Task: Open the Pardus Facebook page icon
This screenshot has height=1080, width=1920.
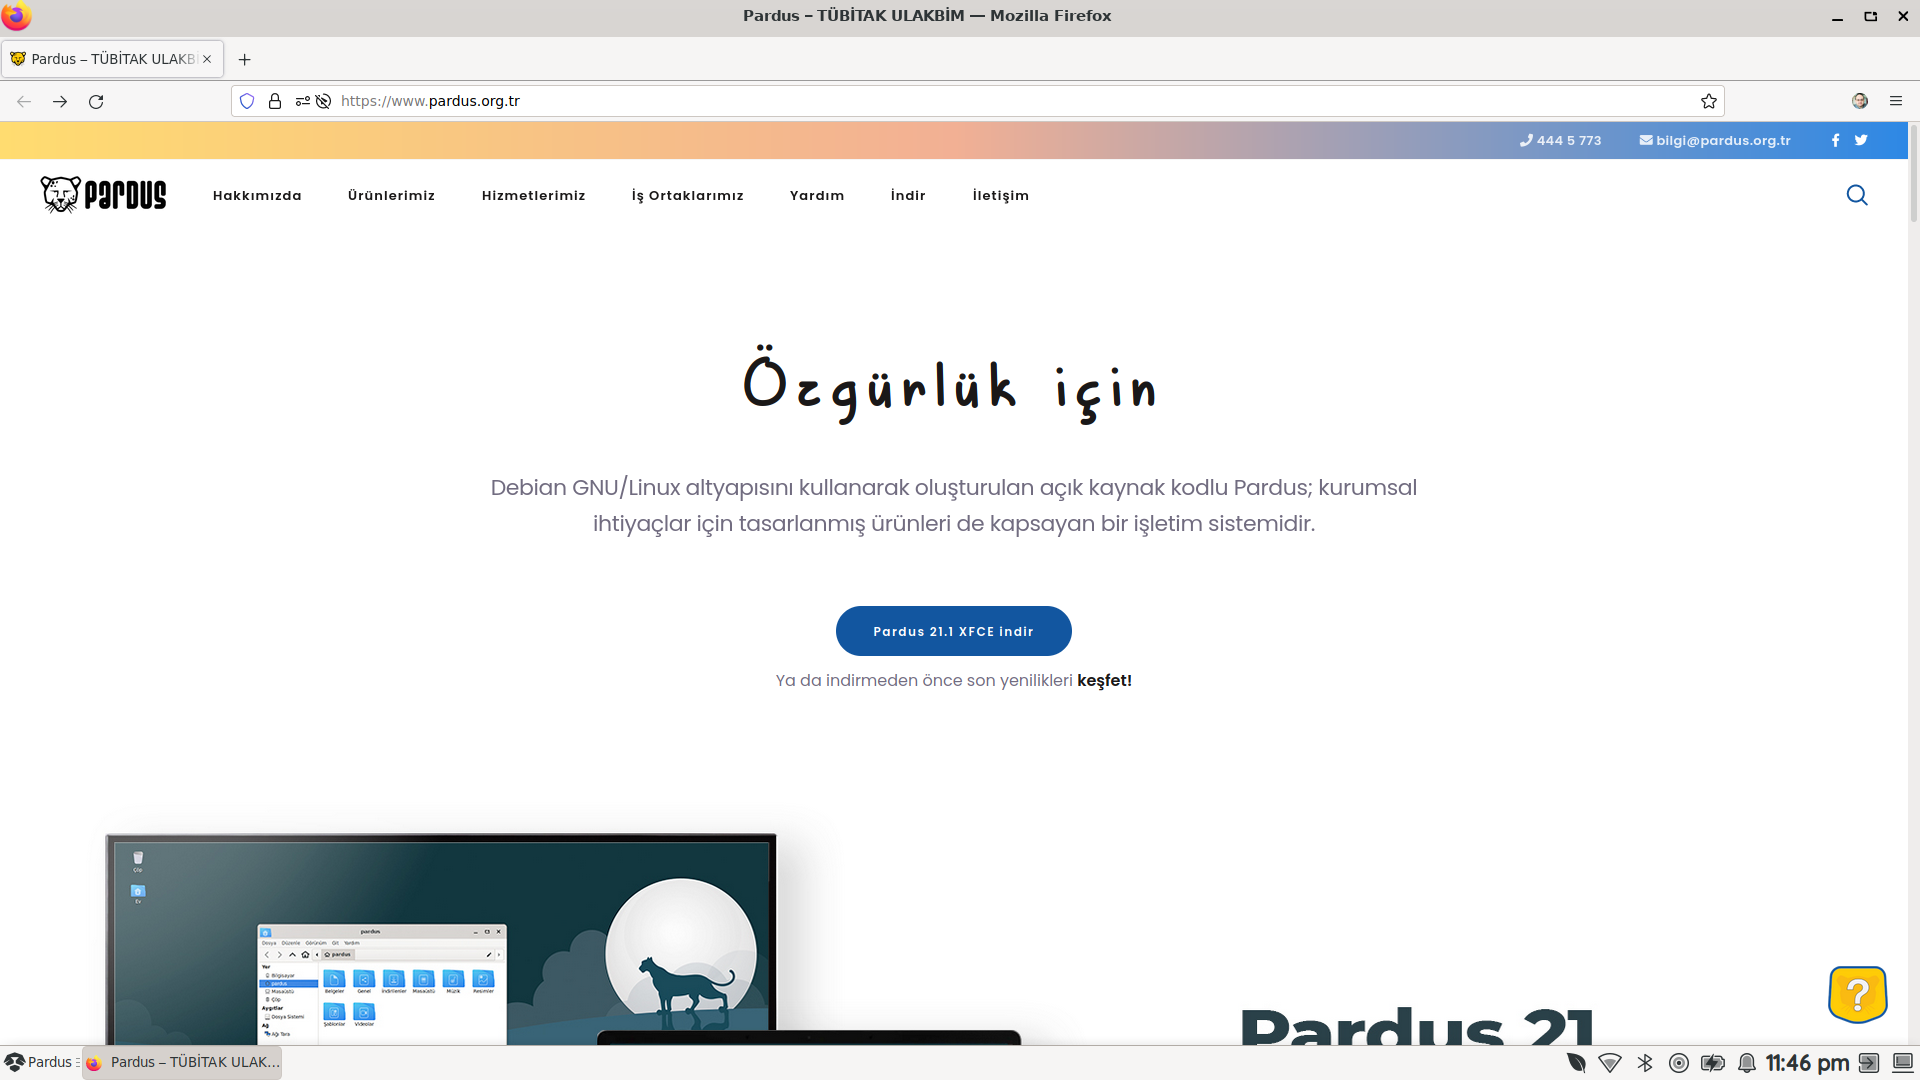Action: (1835, 140)
